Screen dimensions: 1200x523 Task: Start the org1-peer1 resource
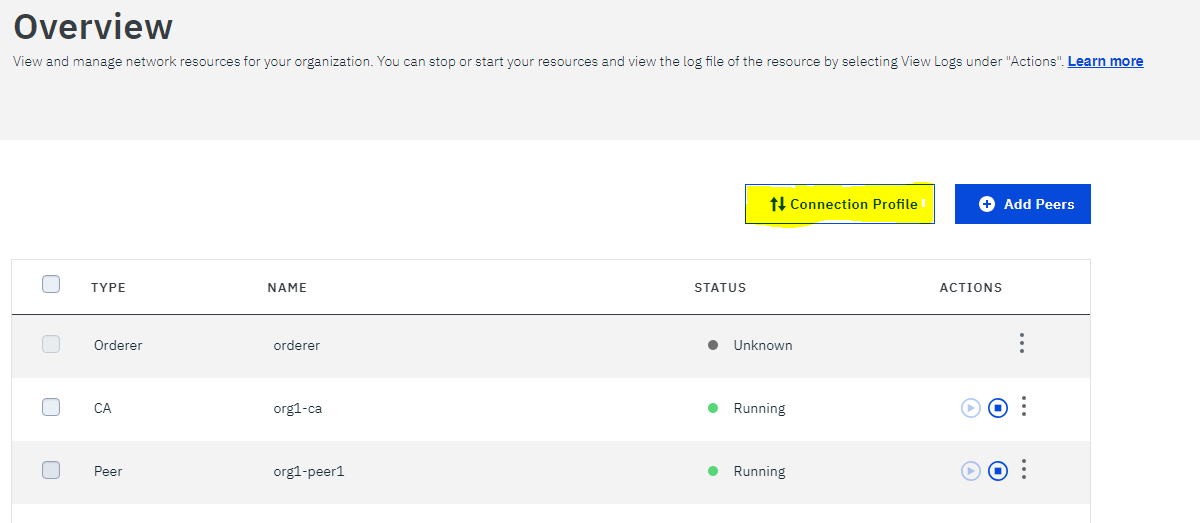(x=970, y=471)
